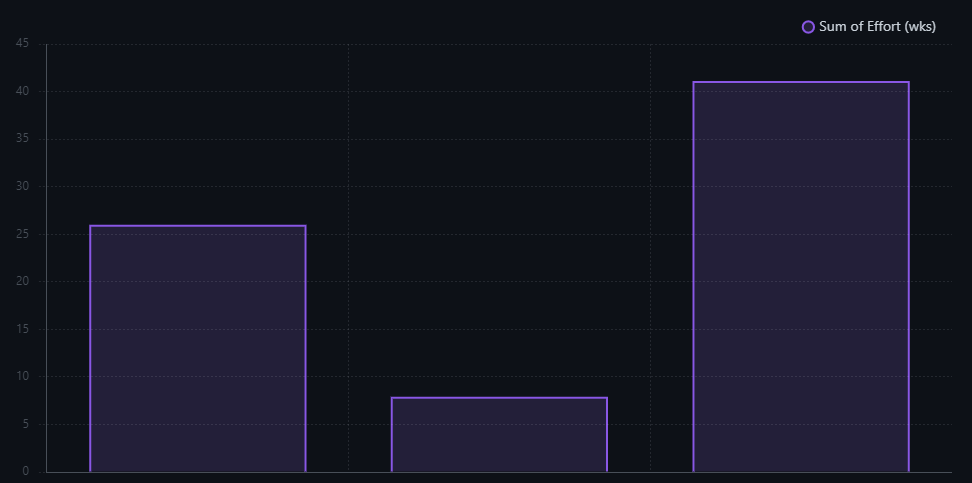Select the tallest bar reaching 41
972x483 pixels.
[x=801, y=277]
